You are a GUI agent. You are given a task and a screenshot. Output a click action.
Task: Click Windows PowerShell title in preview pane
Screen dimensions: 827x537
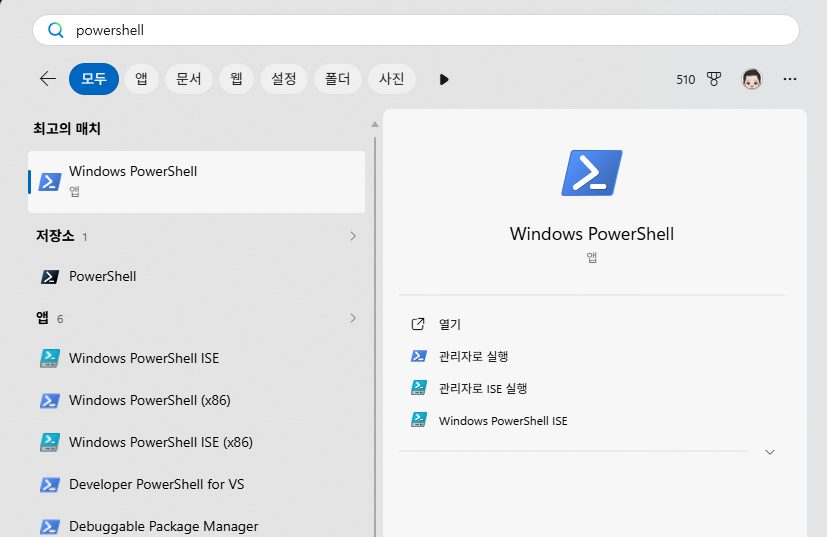[x=592, y=234]
